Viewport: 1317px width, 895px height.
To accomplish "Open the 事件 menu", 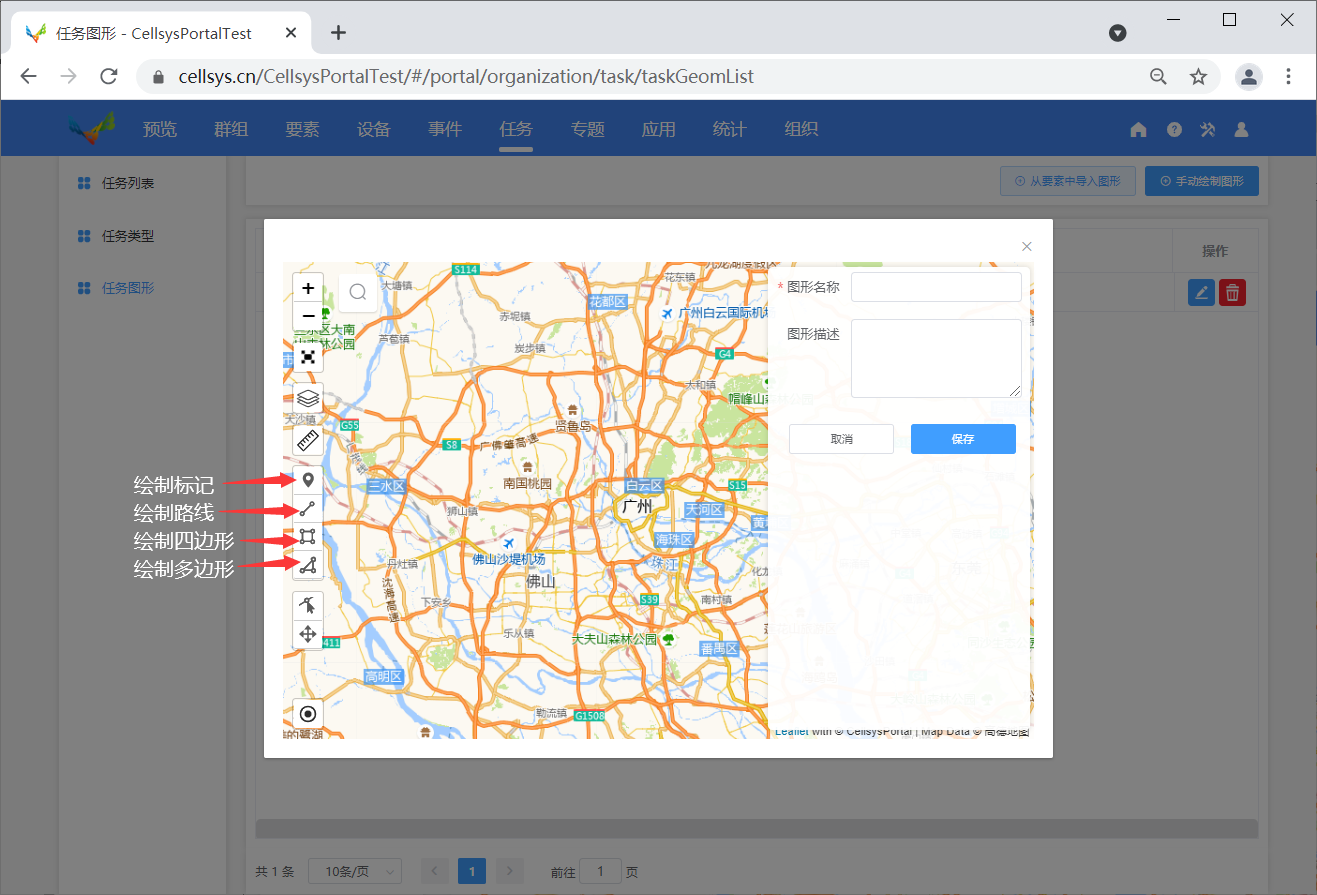I will 445,129.
